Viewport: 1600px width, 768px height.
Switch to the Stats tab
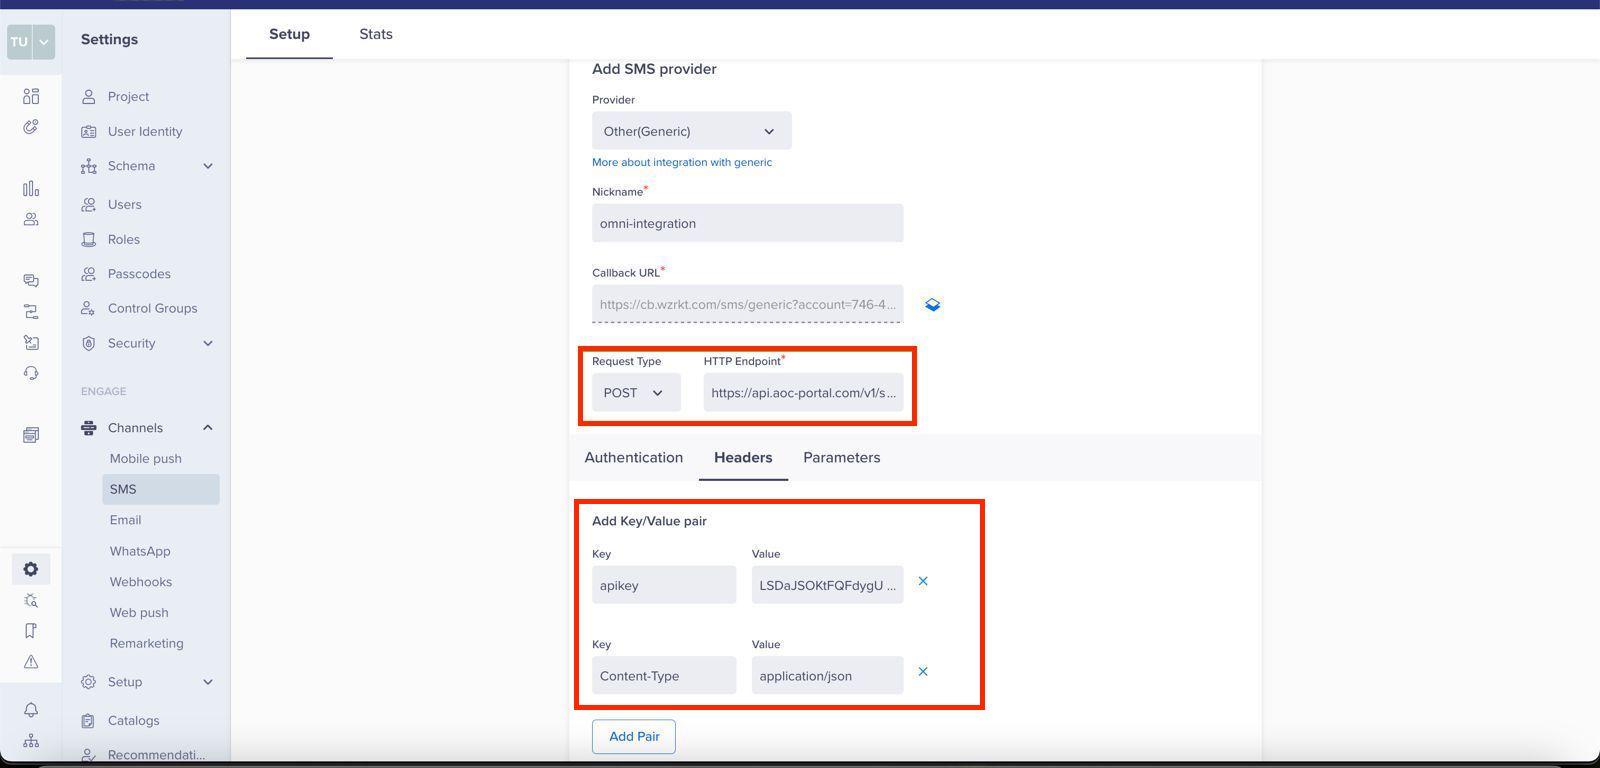(x=376, y=34)
